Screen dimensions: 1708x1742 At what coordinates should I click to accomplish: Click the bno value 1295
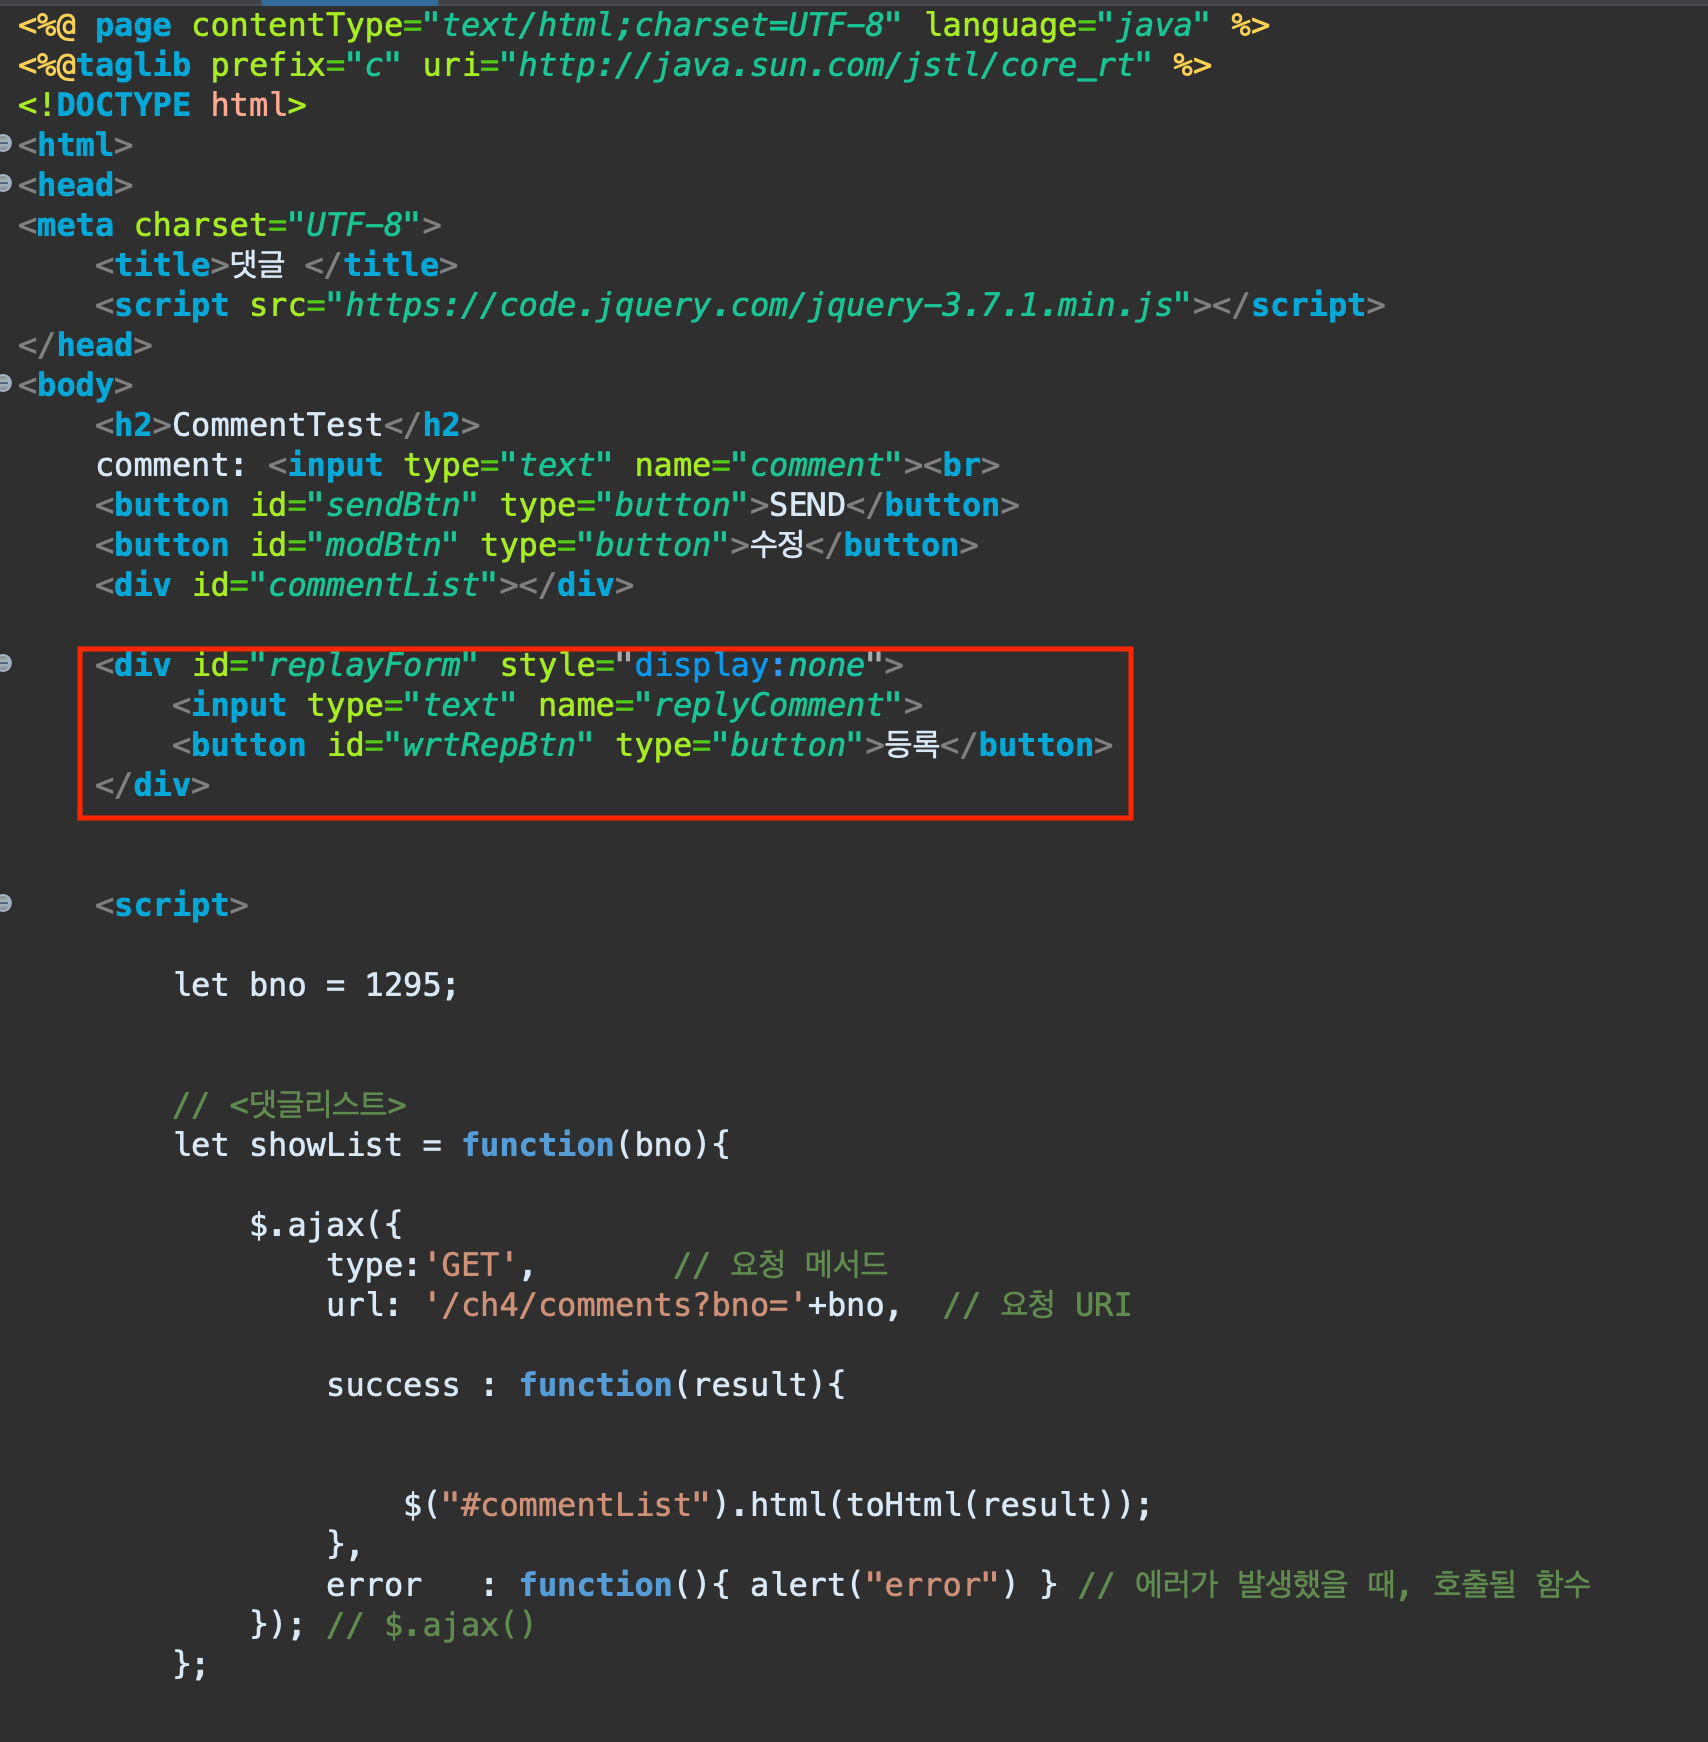(x=403, y=985)
